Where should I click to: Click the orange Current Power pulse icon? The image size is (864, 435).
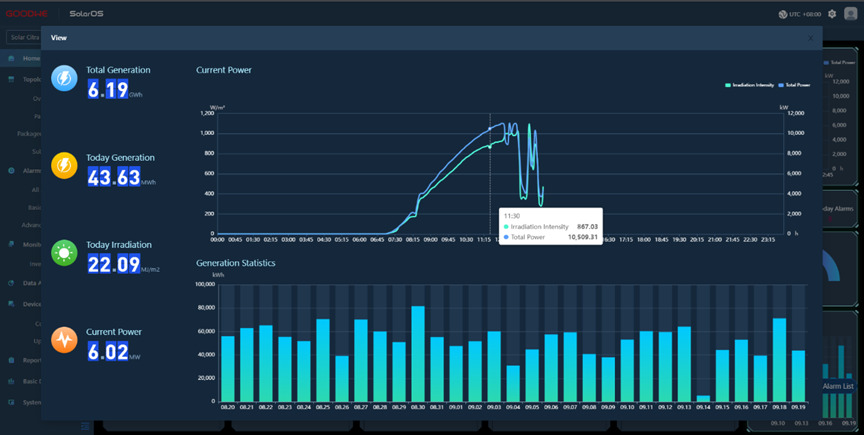[64, 340]
